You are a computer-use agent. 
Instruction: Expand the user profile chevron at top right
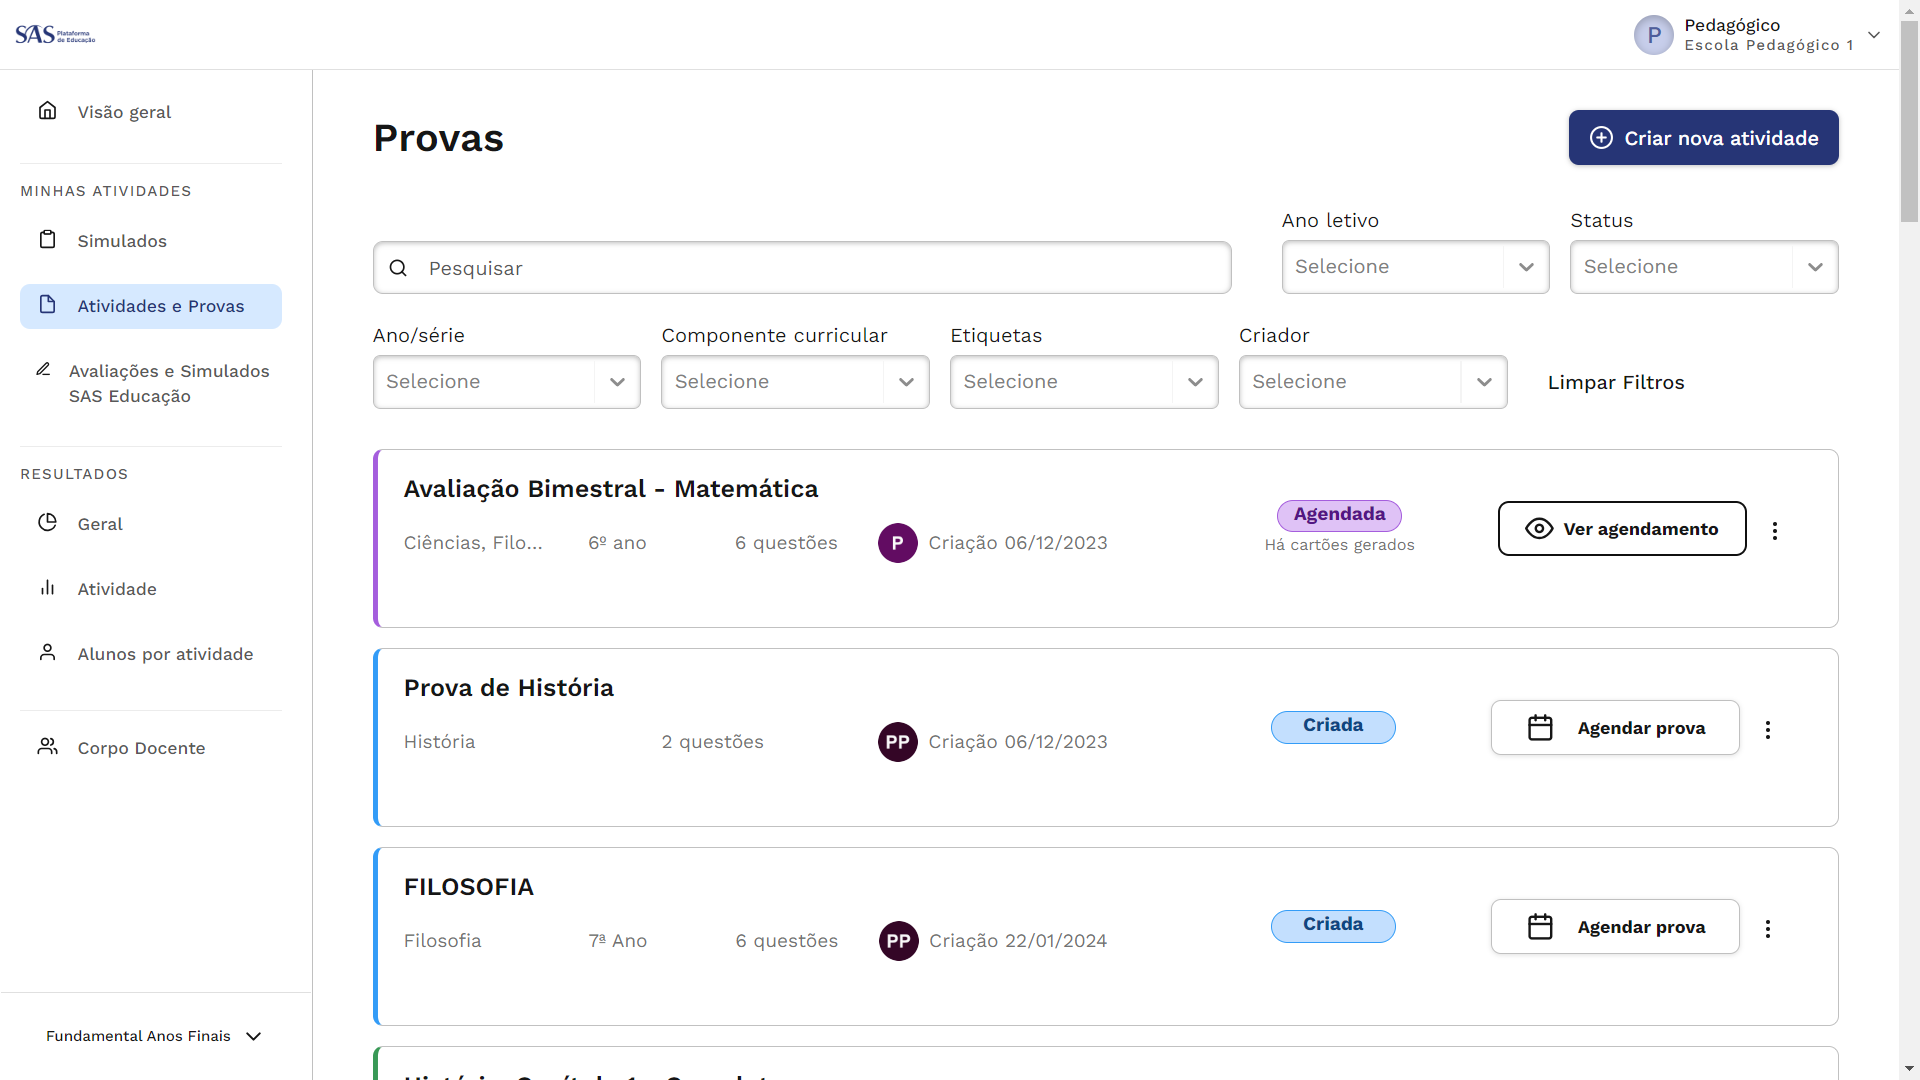coord(1874,35)
